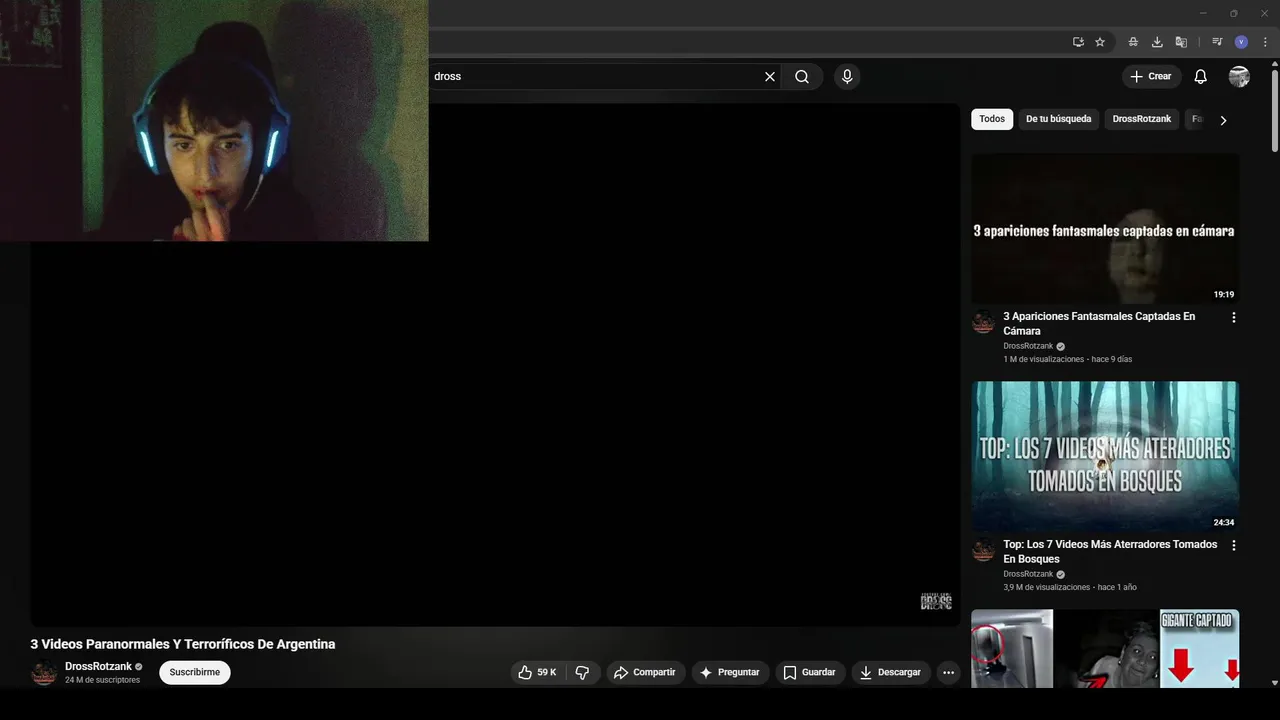Open options for Top 7 Videos Bosques video
Image resolution: width=1280 pixels, height=720 pixels.
(1233, 545)
